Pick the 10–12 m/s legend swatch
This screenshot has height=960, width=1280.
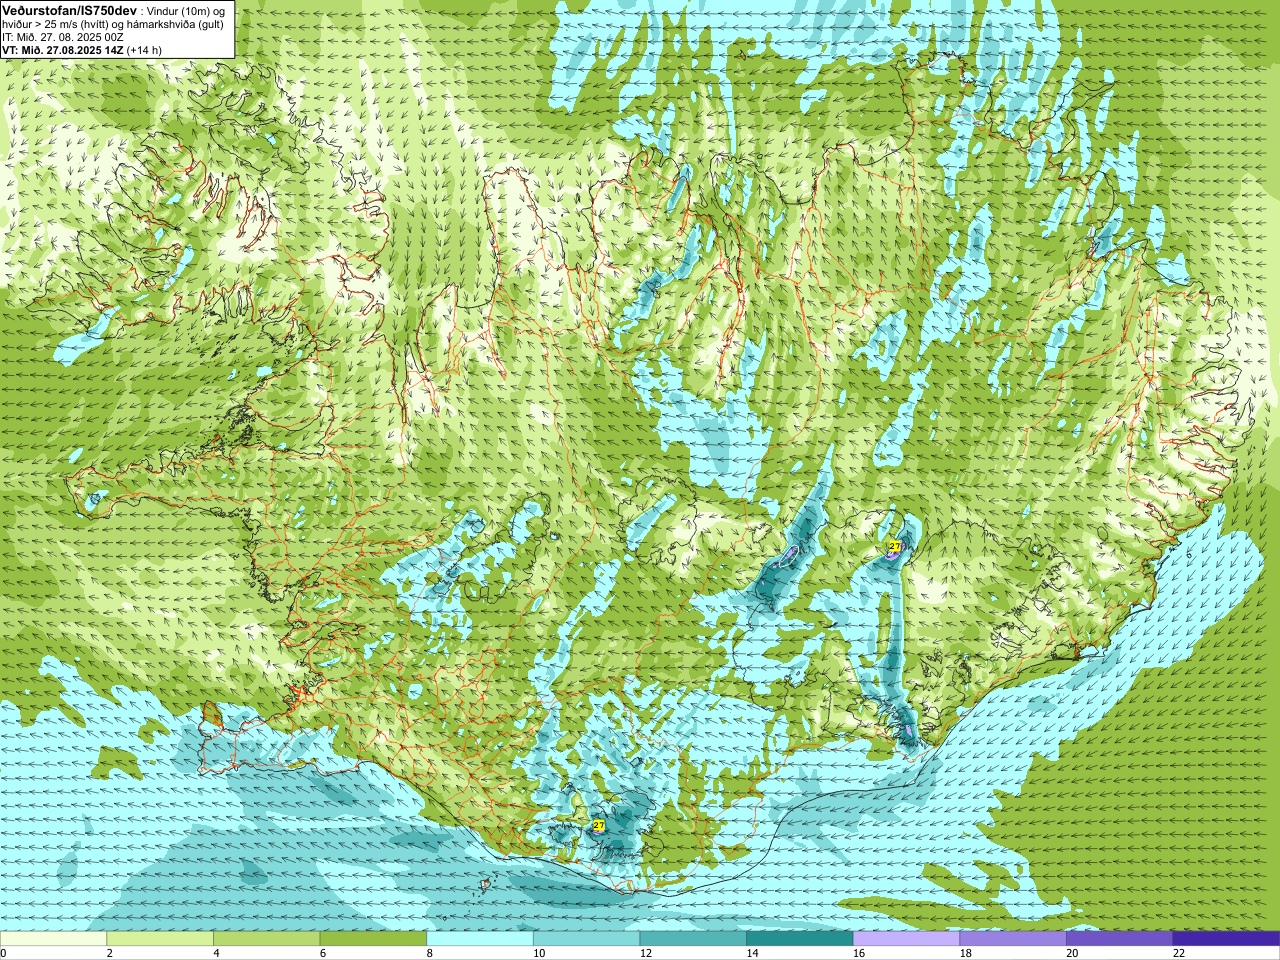point(586,939)
